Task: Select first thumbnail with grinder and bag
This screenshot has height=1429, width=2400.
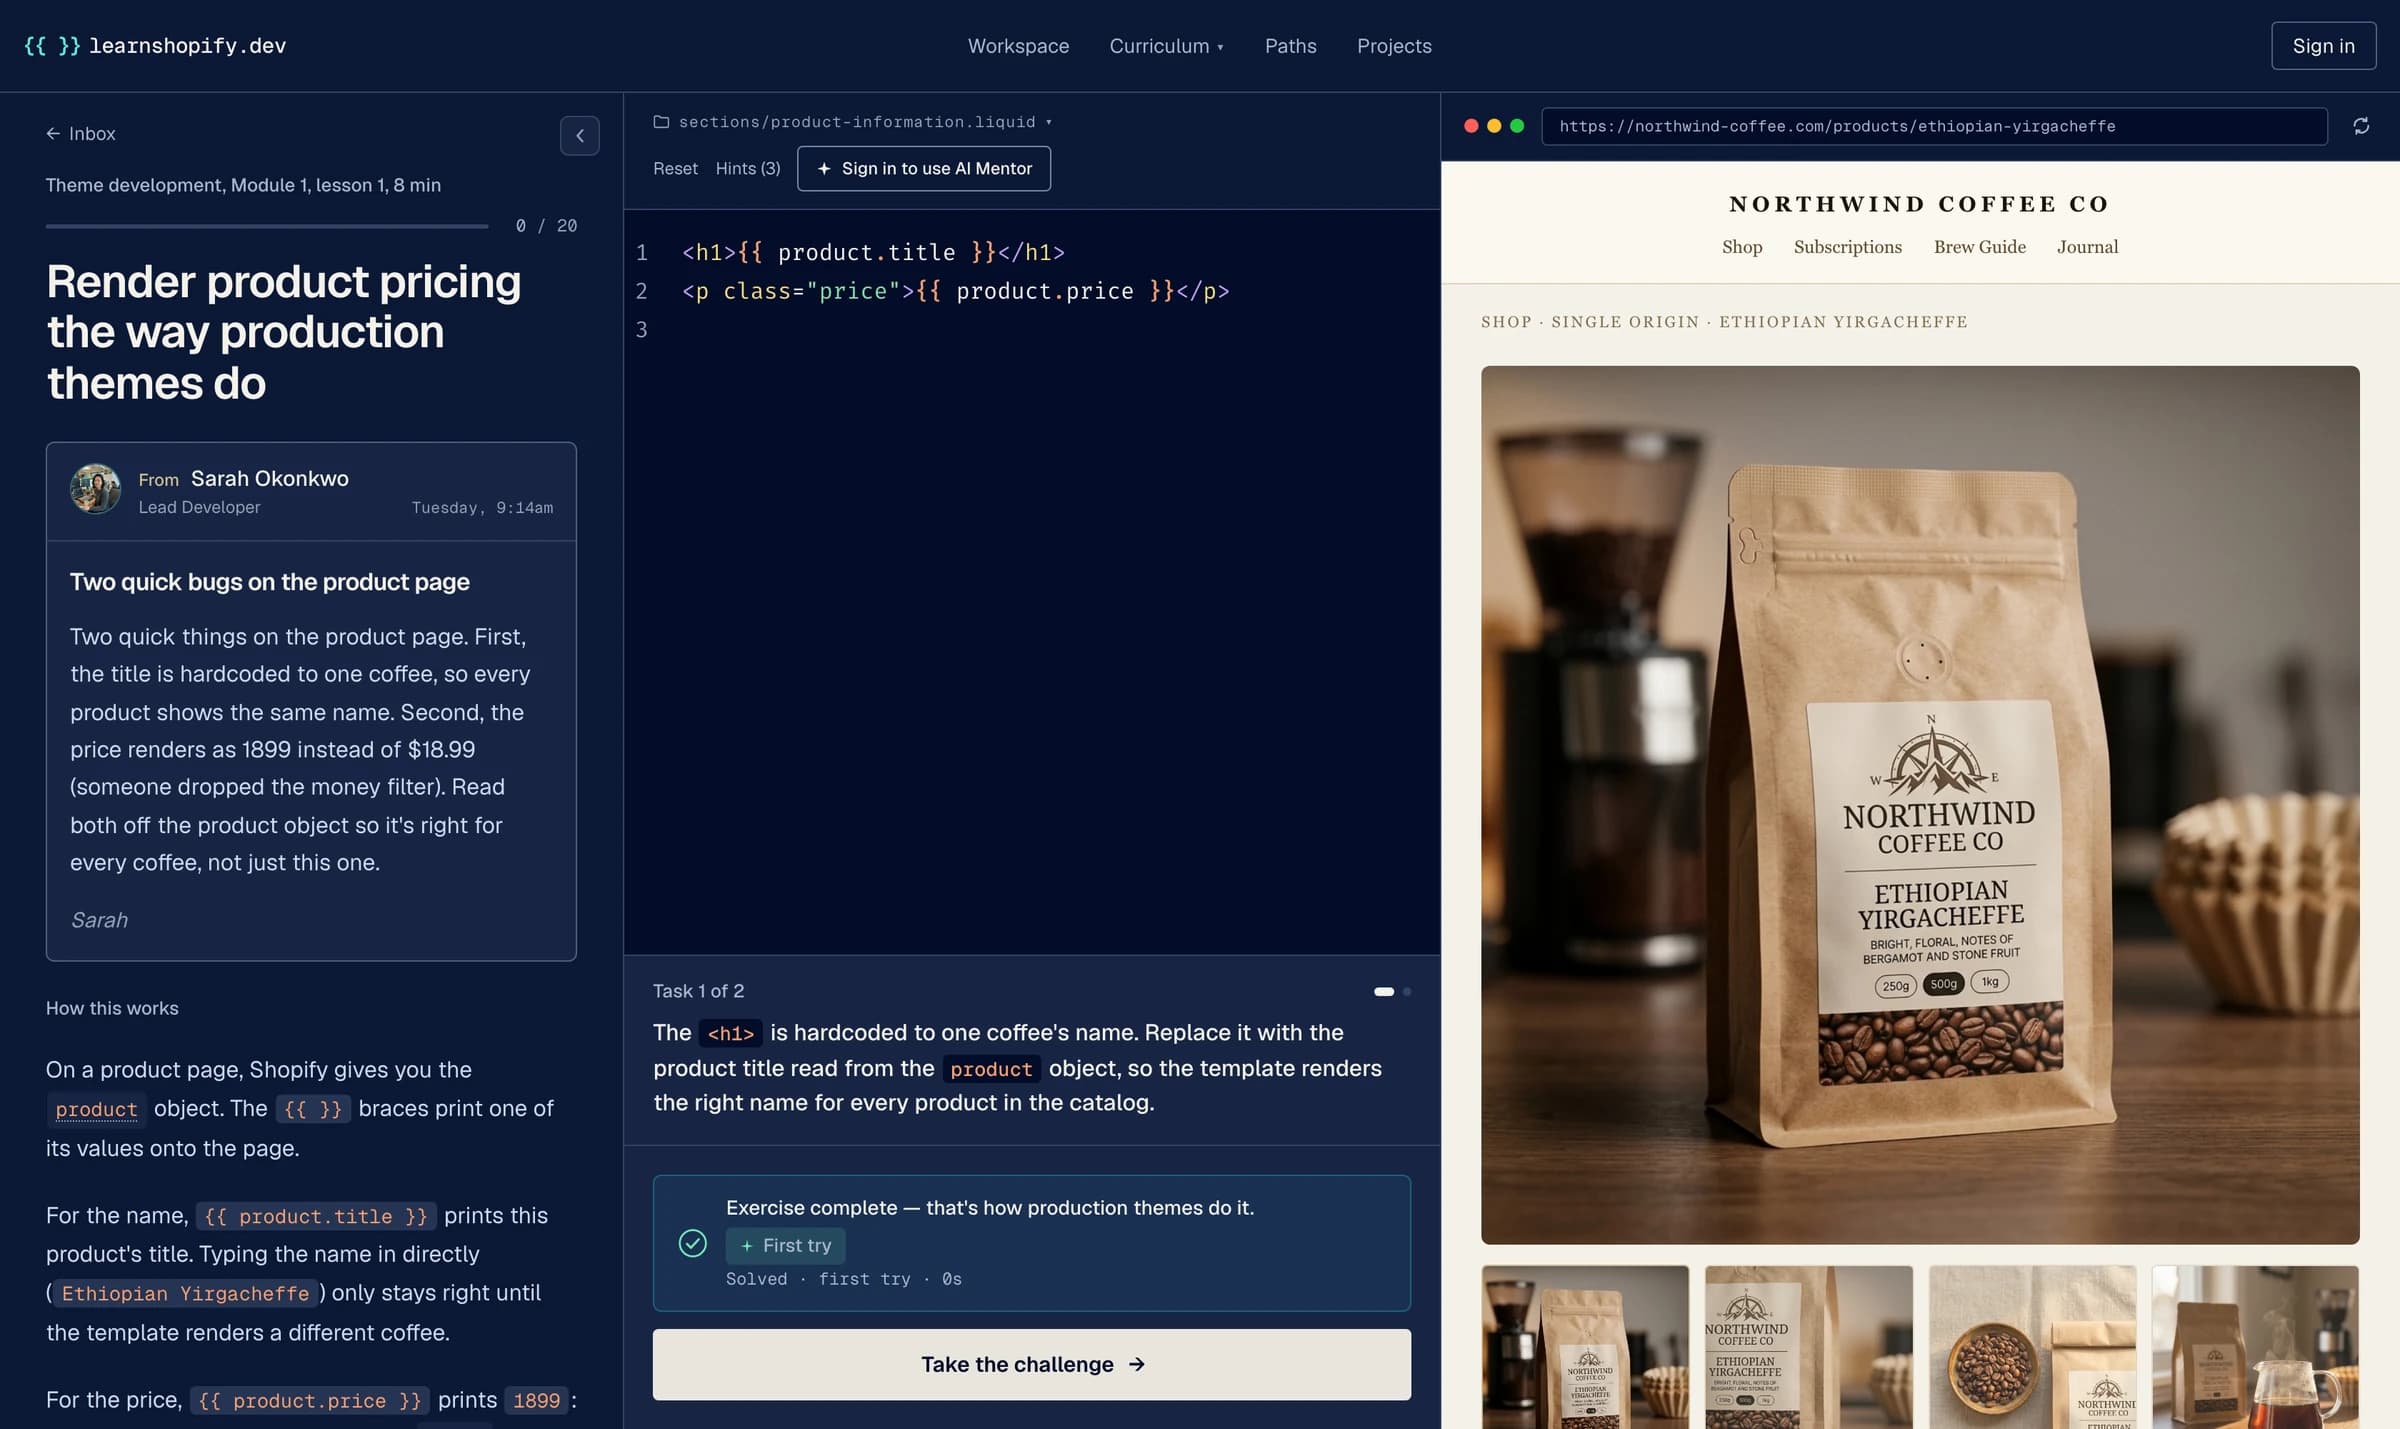Action: [x=1584, y=1347]
